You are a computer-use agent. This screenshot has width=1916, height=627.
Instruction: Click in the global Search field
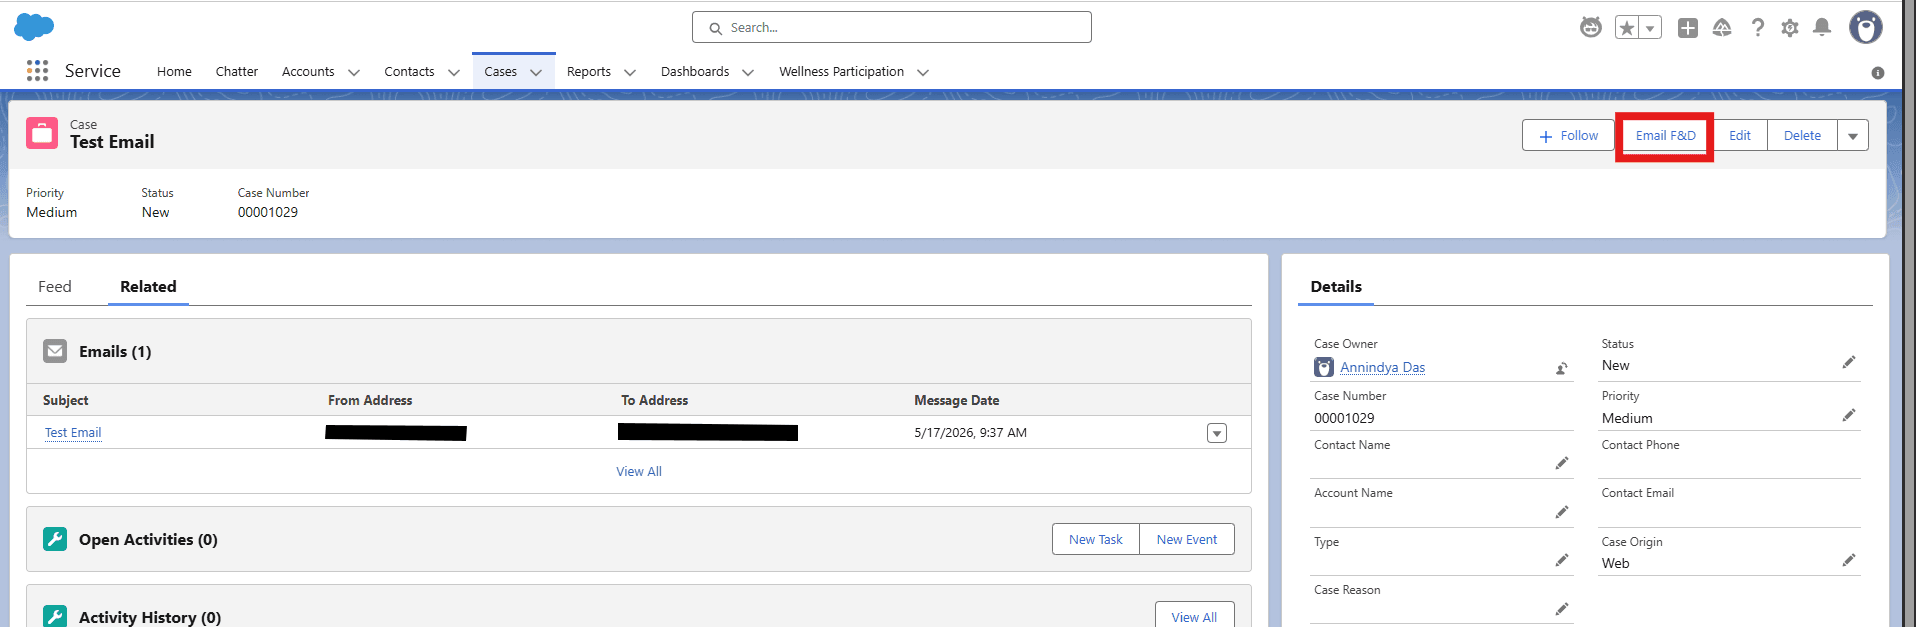[892, 27]
